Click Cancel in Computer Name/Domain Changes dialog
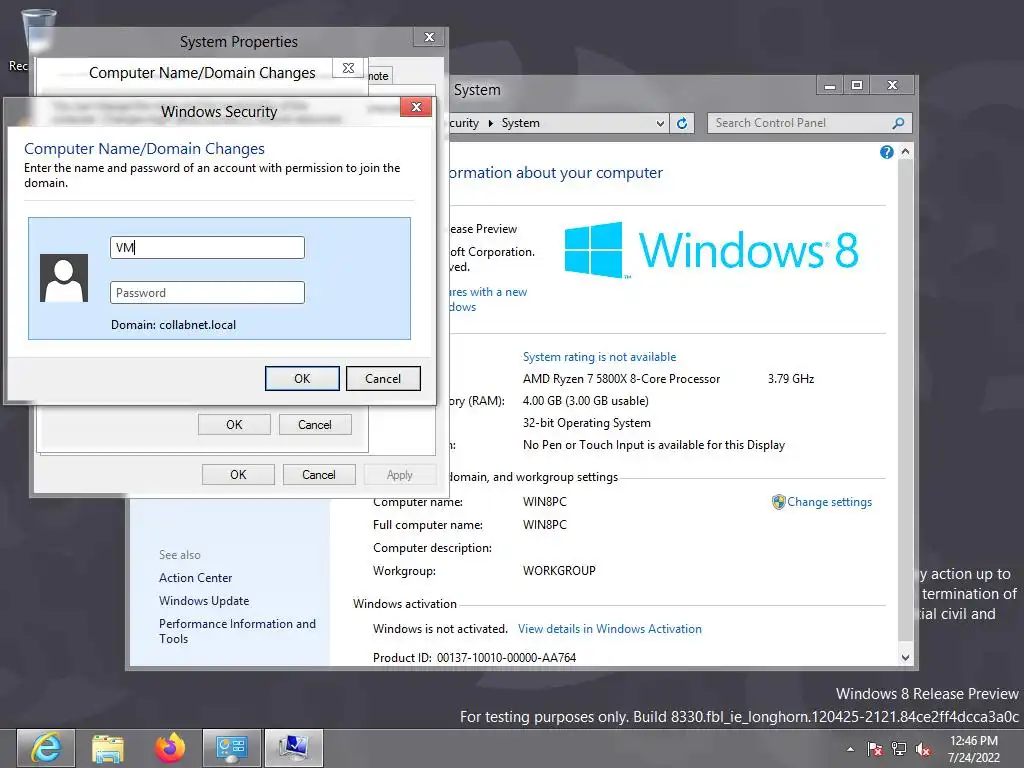 click(315, 424)
